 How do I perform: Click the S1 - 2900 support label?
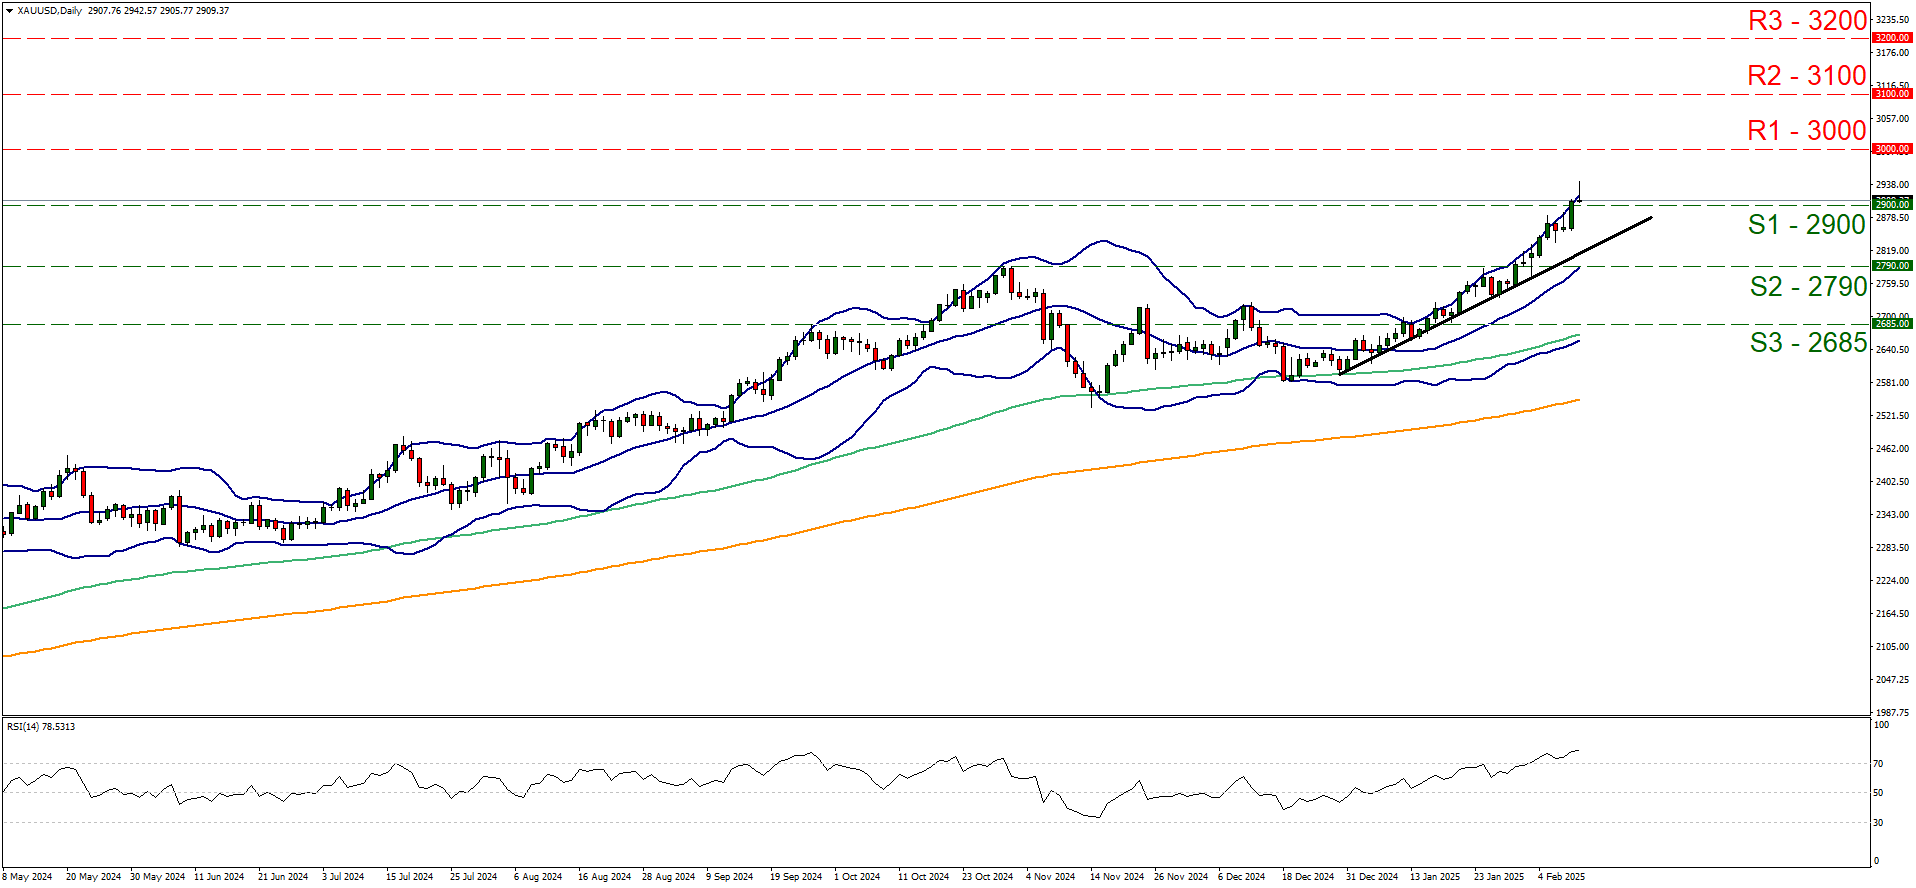[x=1806, y=225]
